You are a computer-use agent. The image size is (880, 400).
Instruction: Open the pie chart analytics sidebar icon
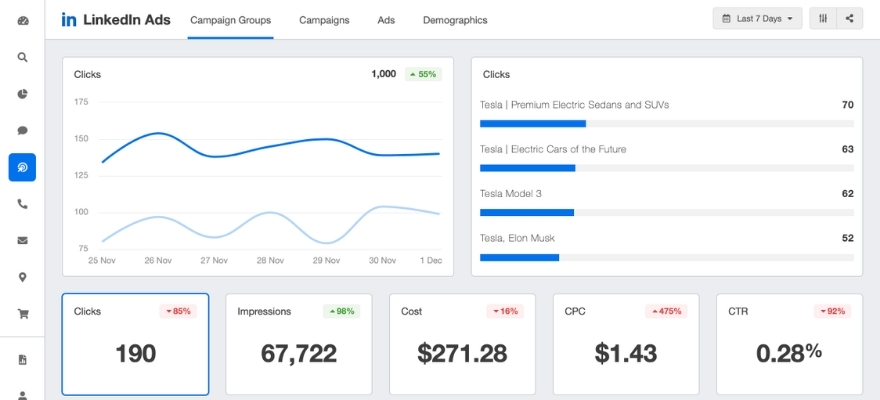click(22, 94)
